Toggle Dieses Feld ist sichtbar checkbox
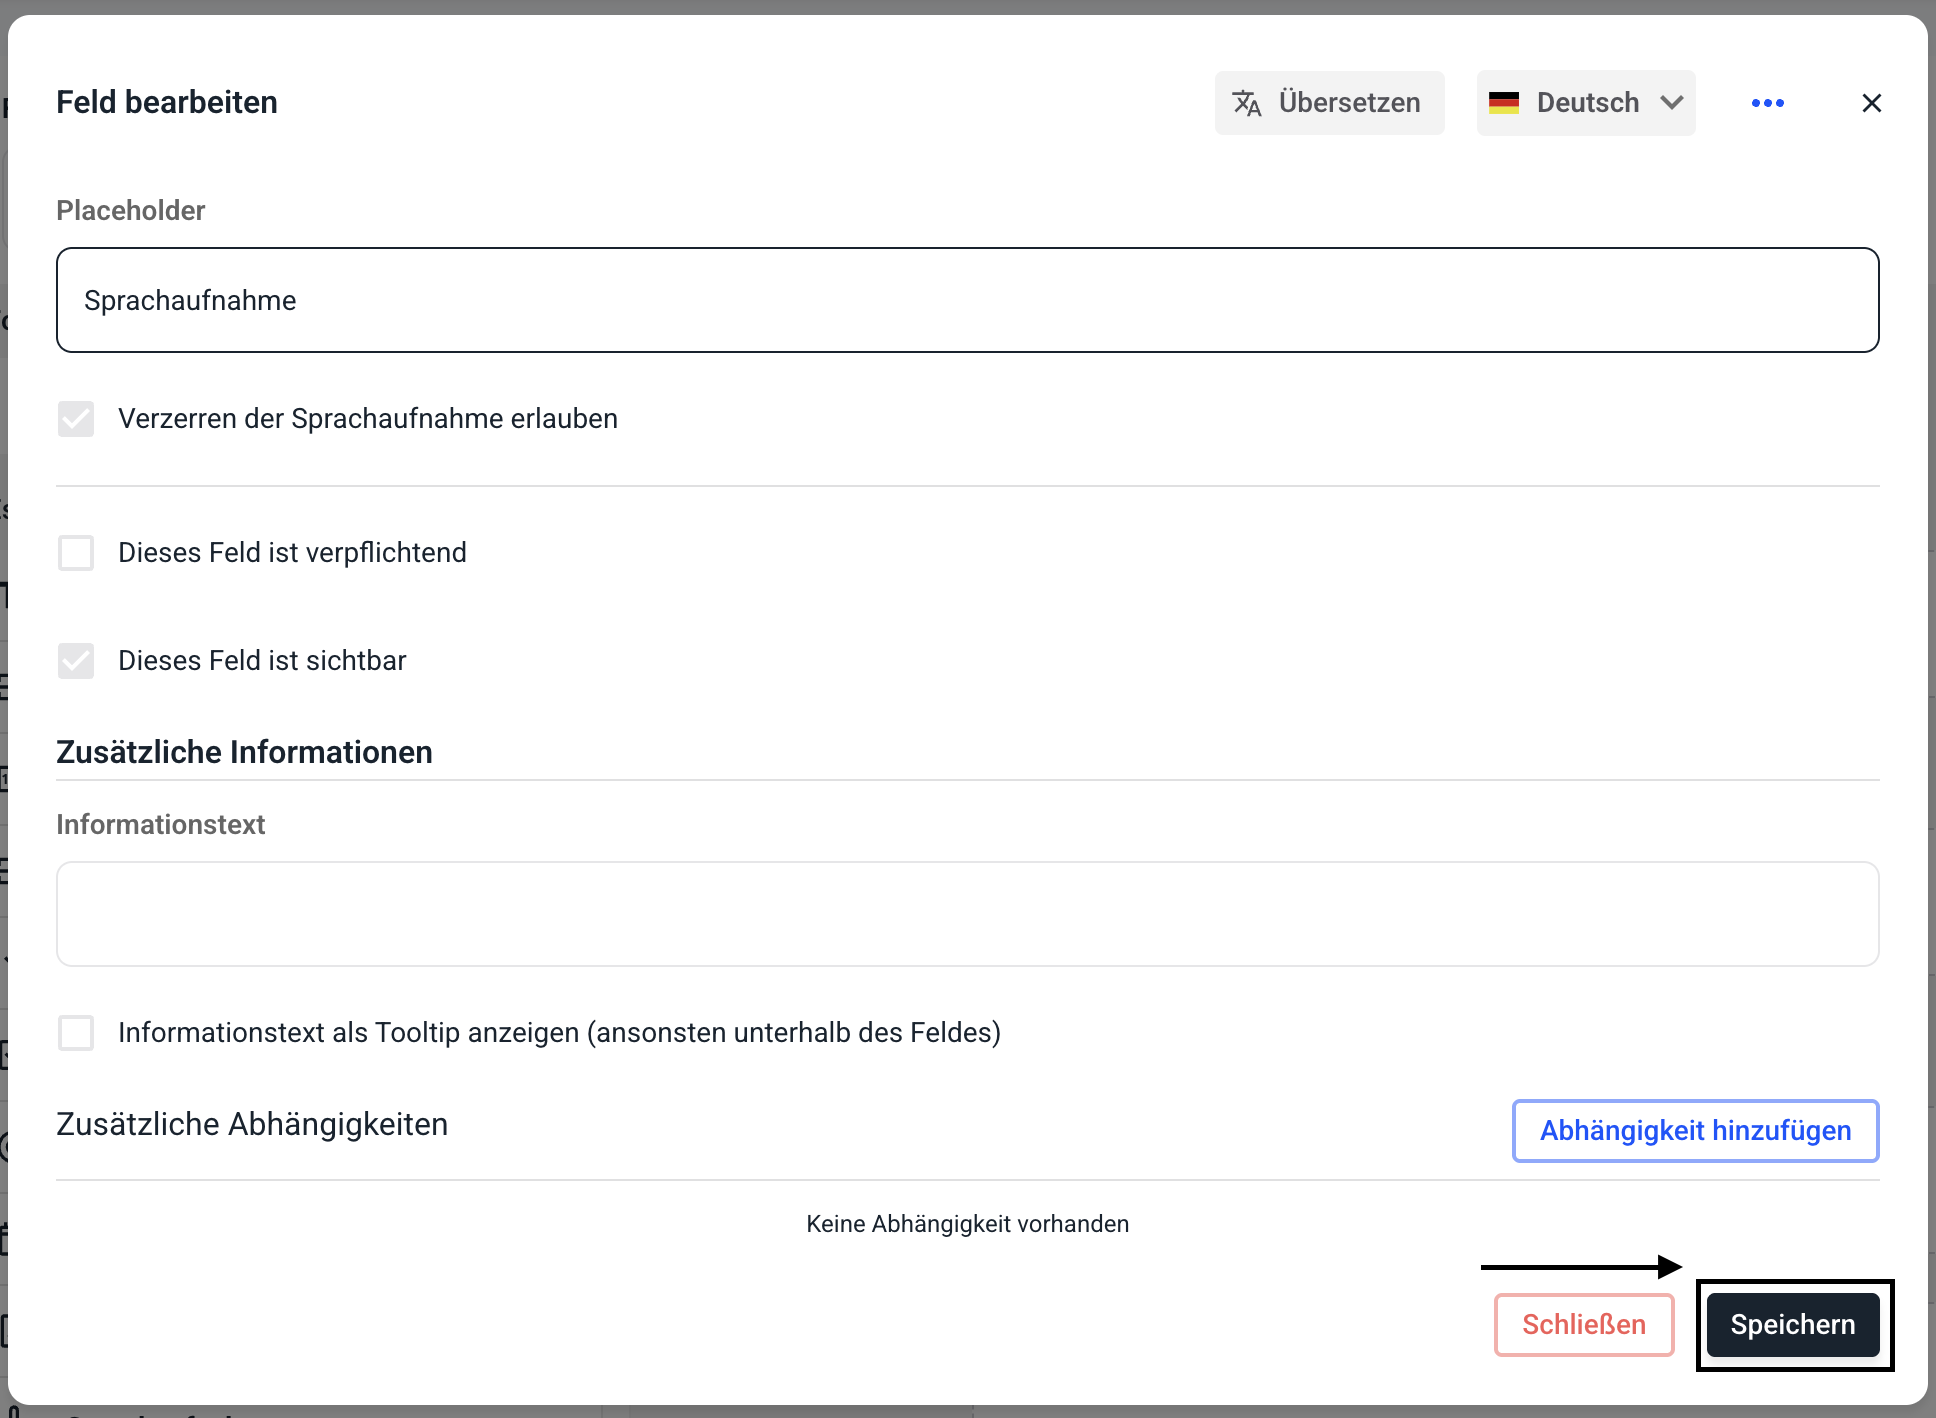The height and width of the screenshot is (1418, 1936). pos(76,661)
